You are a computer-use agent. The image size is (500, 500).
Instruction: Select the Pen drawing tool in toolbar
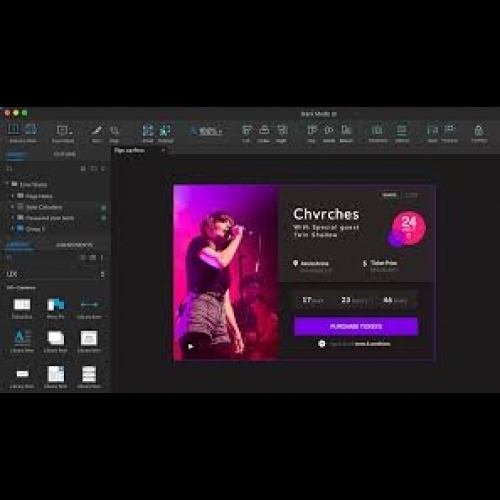coord(97,130)
